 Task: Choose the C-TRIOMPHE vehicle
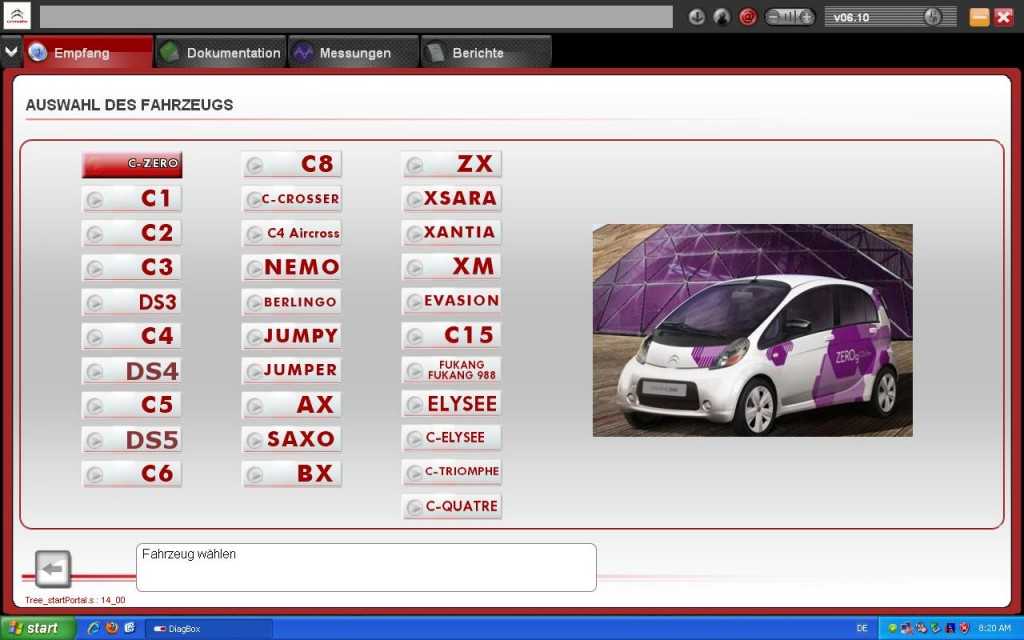pos(452,472)
